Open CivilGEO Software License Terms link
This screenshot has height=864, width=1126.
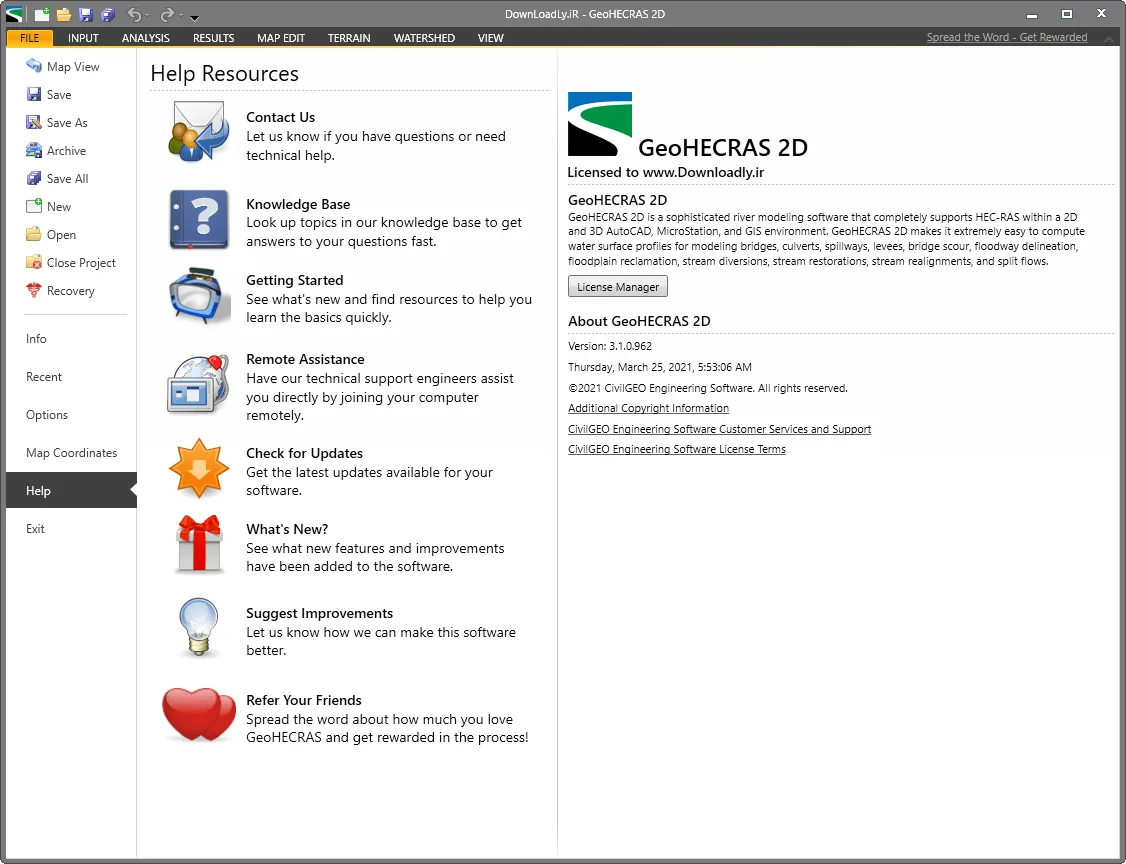tap(676, 449)
